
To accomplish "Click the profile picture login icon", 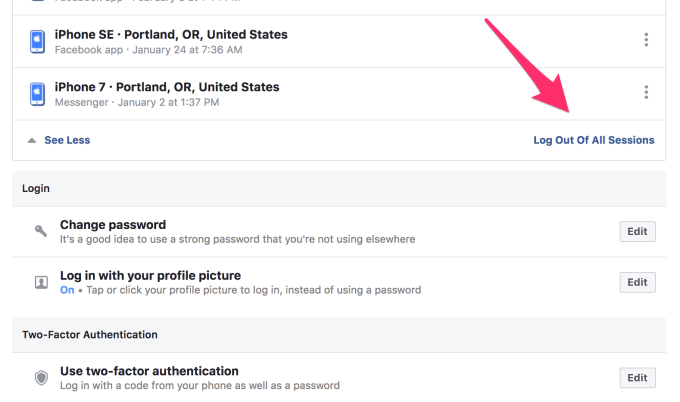I will coord(41,282).
